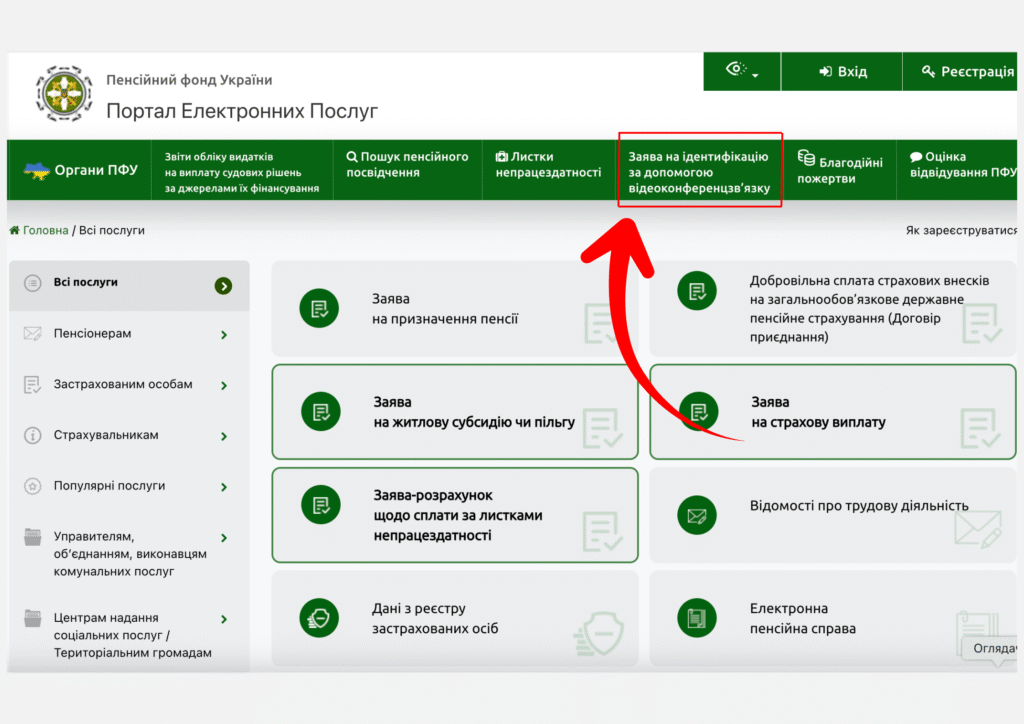Click the document icon for Заява на призначення пенсії
Viewport: 1024px width, 724px height.
[x=319, y=309]
